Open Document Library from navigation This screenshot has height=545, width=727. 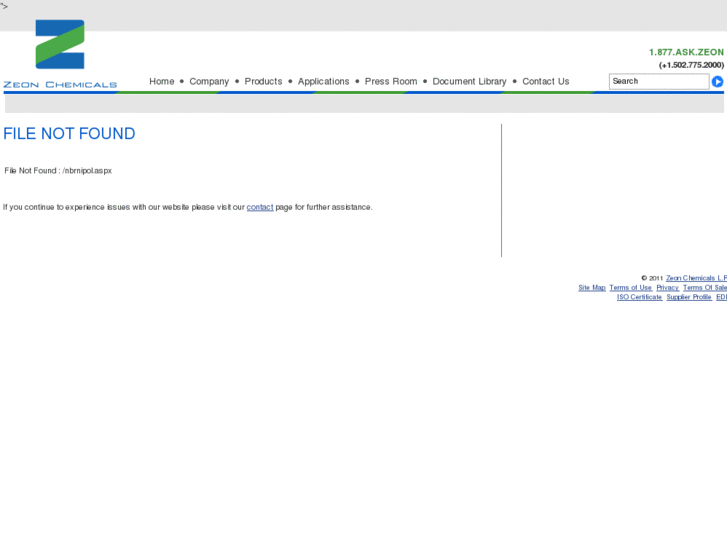point(470,82)
